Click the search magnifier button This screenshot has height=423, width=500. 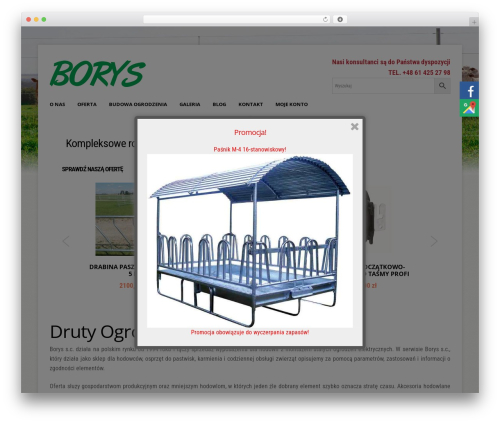tap(442, 86)
